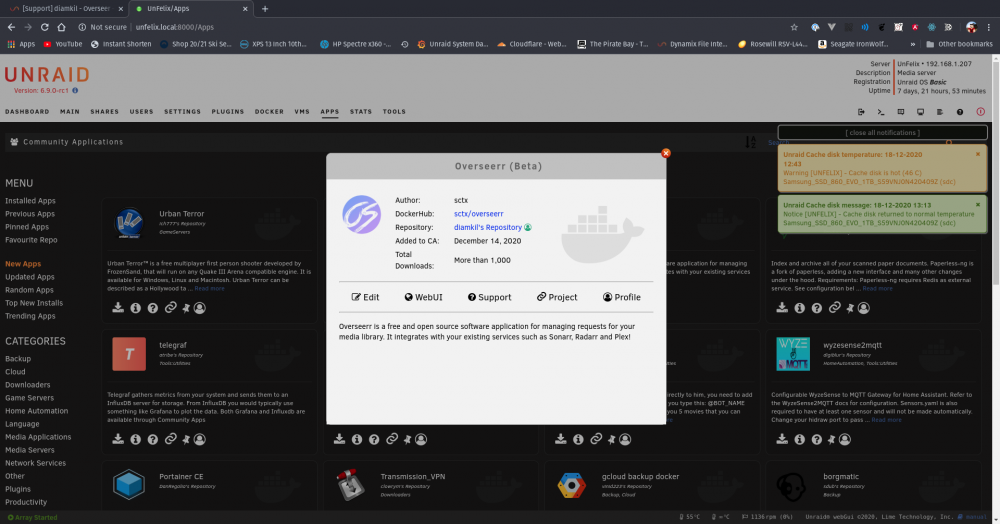The image size is (1000, 524).
Task: Open the sctx/overseerr DockerHub link
Action: coord(478,214)
